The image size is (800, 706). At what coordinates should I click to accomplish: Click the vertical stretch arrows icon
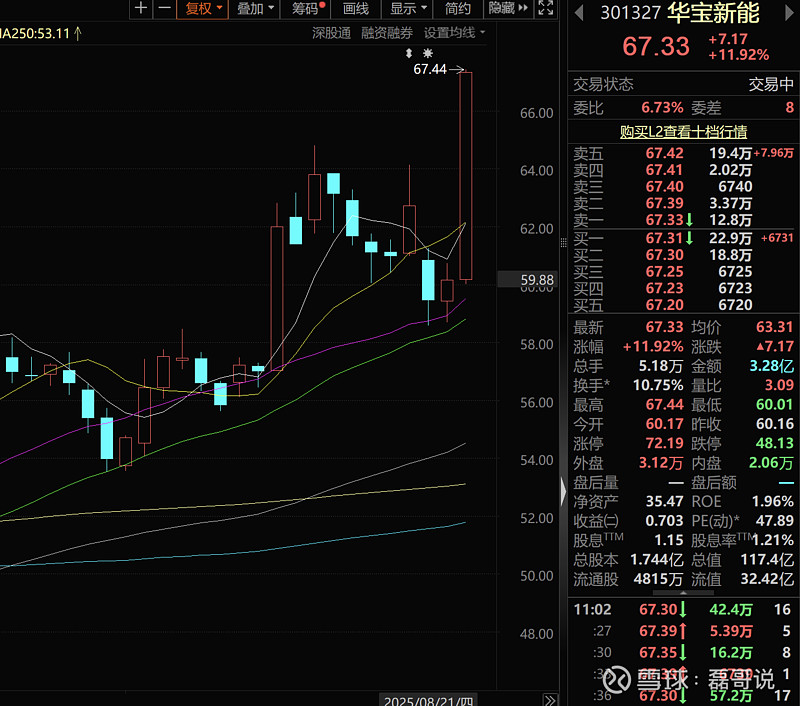click(x=409, y=53)
